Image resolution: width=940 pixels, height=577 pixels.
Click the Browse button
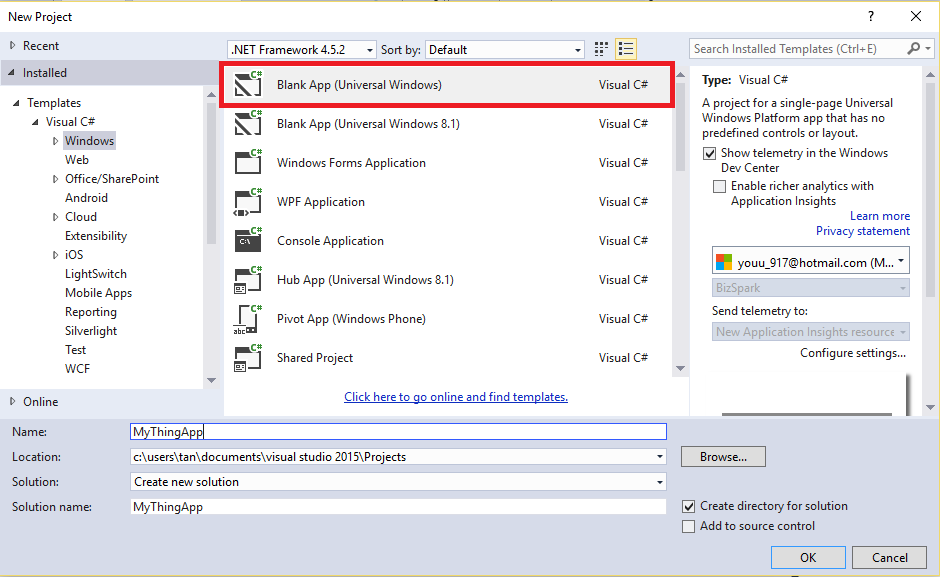click(723, 457)
